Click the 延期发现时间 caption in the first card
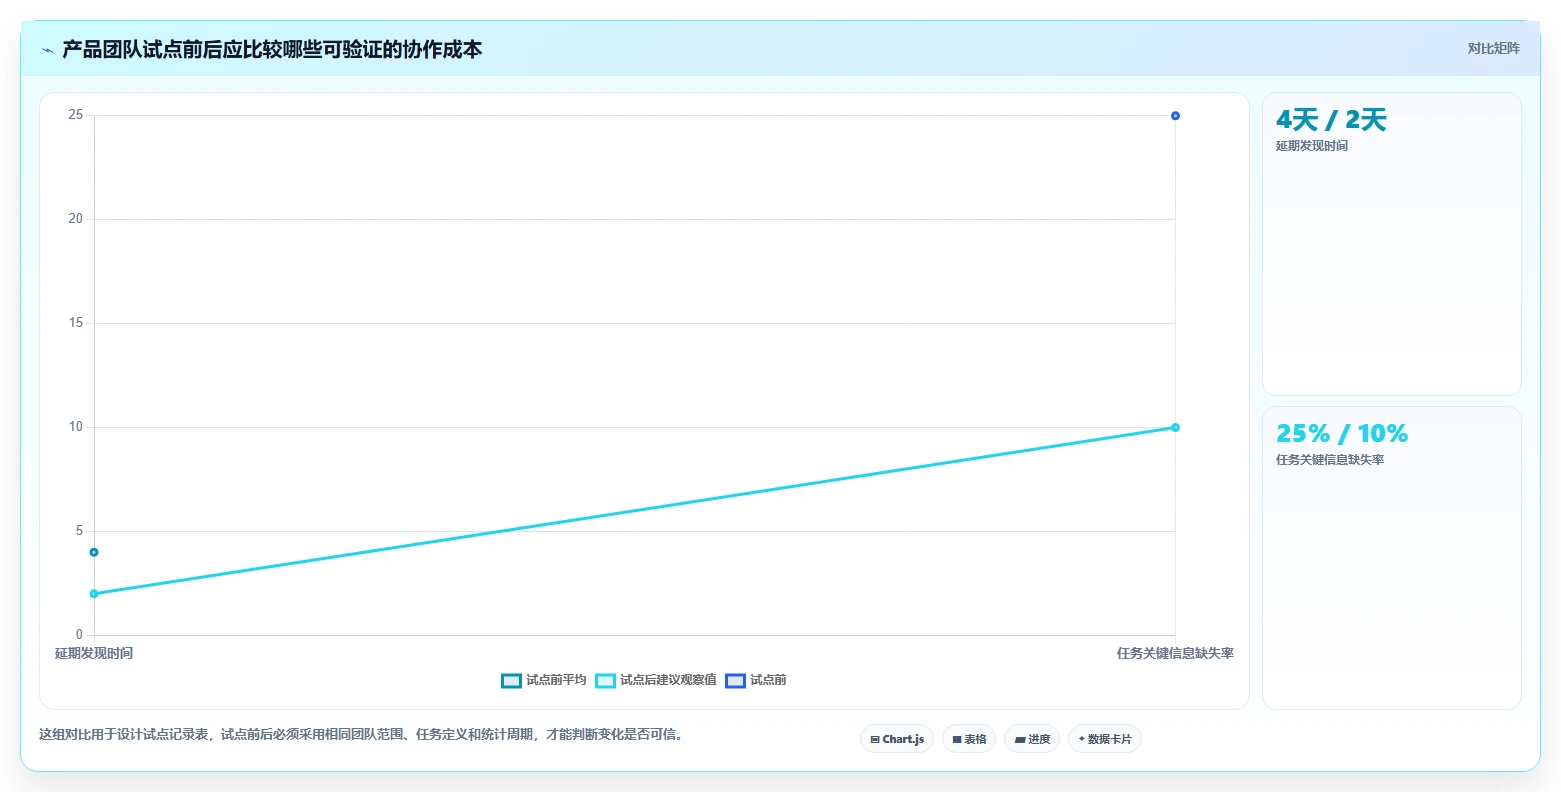Screen dimensions: 1561x792 click(1312, 147)
